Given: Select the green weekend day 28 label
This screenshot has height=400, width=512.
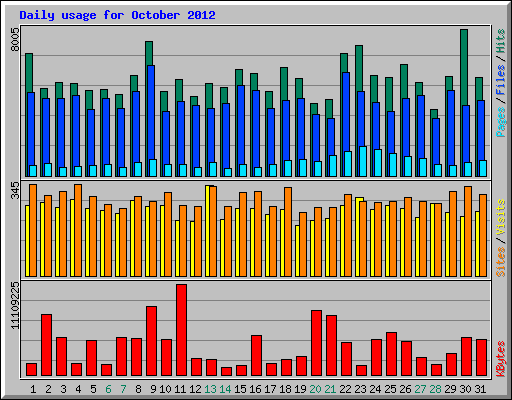Looking at the screenshot, I should pos(435,389).
